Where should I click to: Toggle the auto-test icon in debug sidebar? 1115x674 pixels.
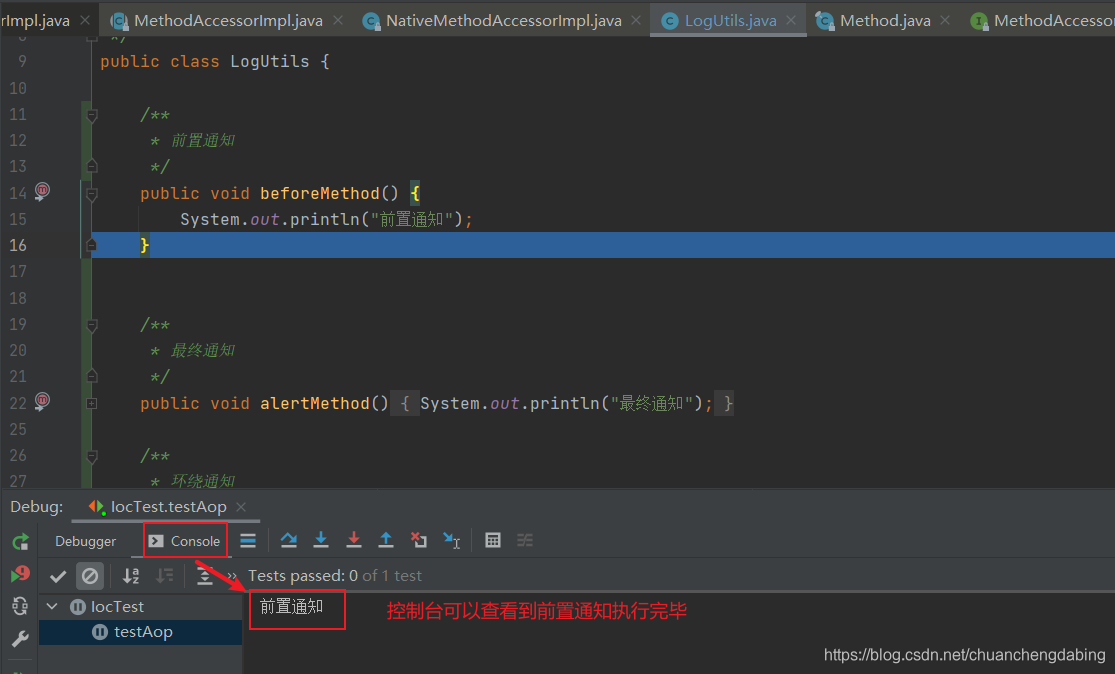tap(20, 606)
